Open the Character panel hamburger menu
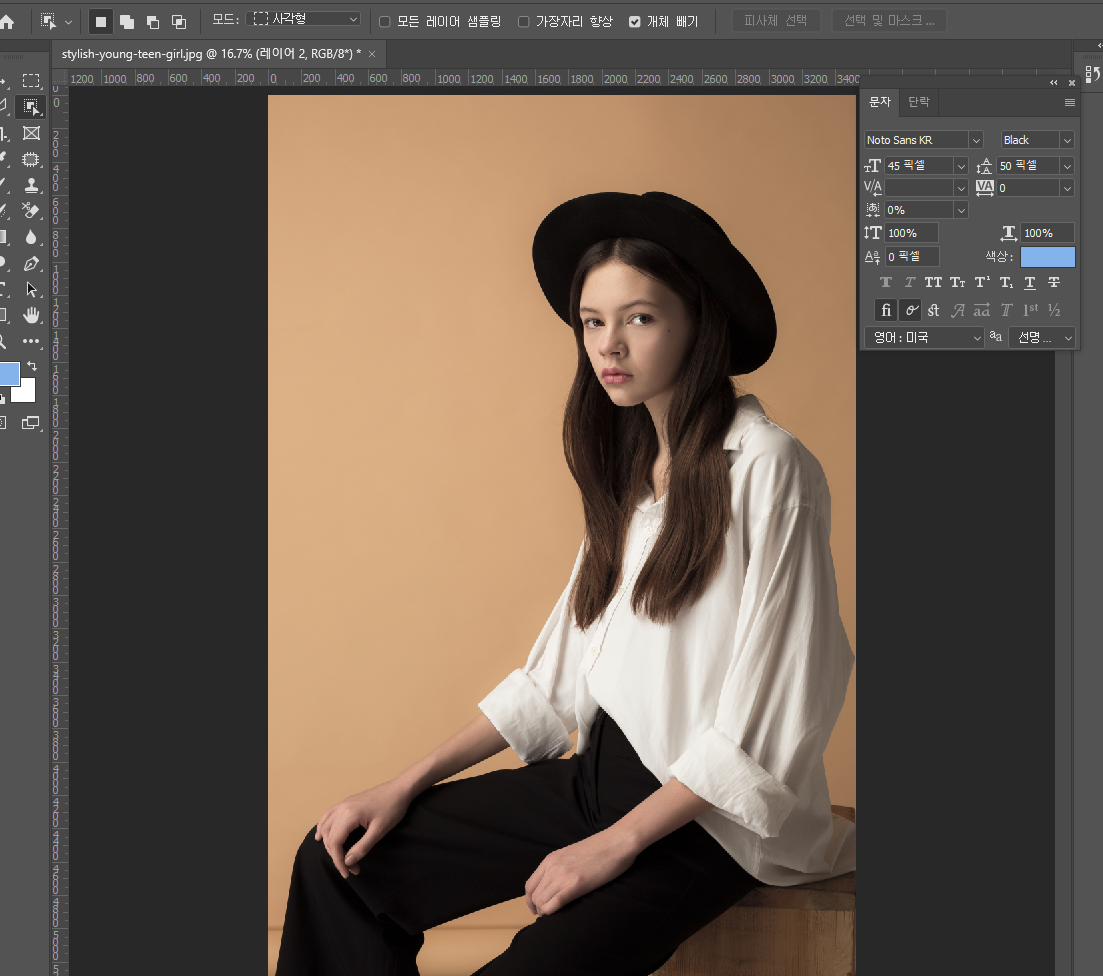The width and height of the screenshot is (1103, 976). (x=1069, y=102)
